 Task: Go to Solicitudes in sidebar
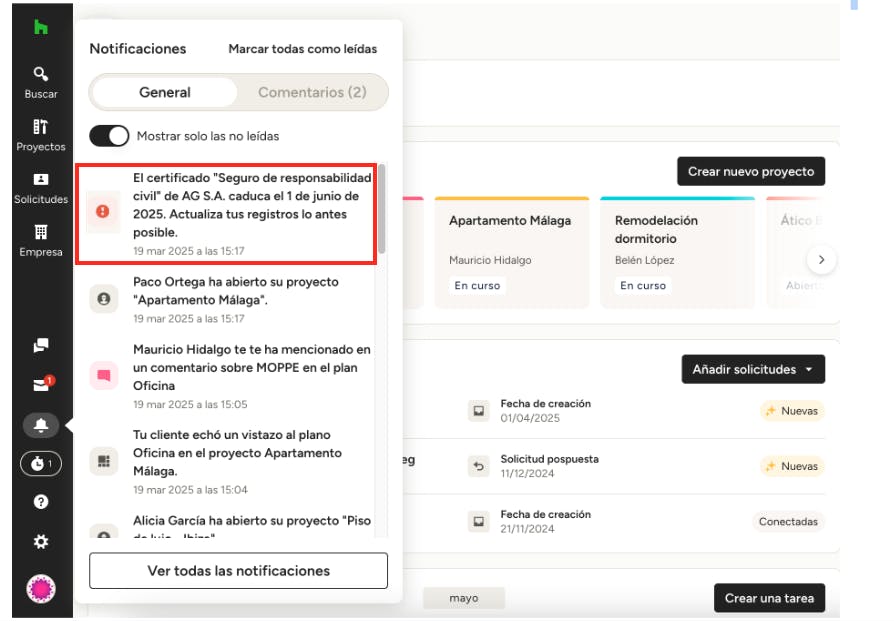(41, 188)
